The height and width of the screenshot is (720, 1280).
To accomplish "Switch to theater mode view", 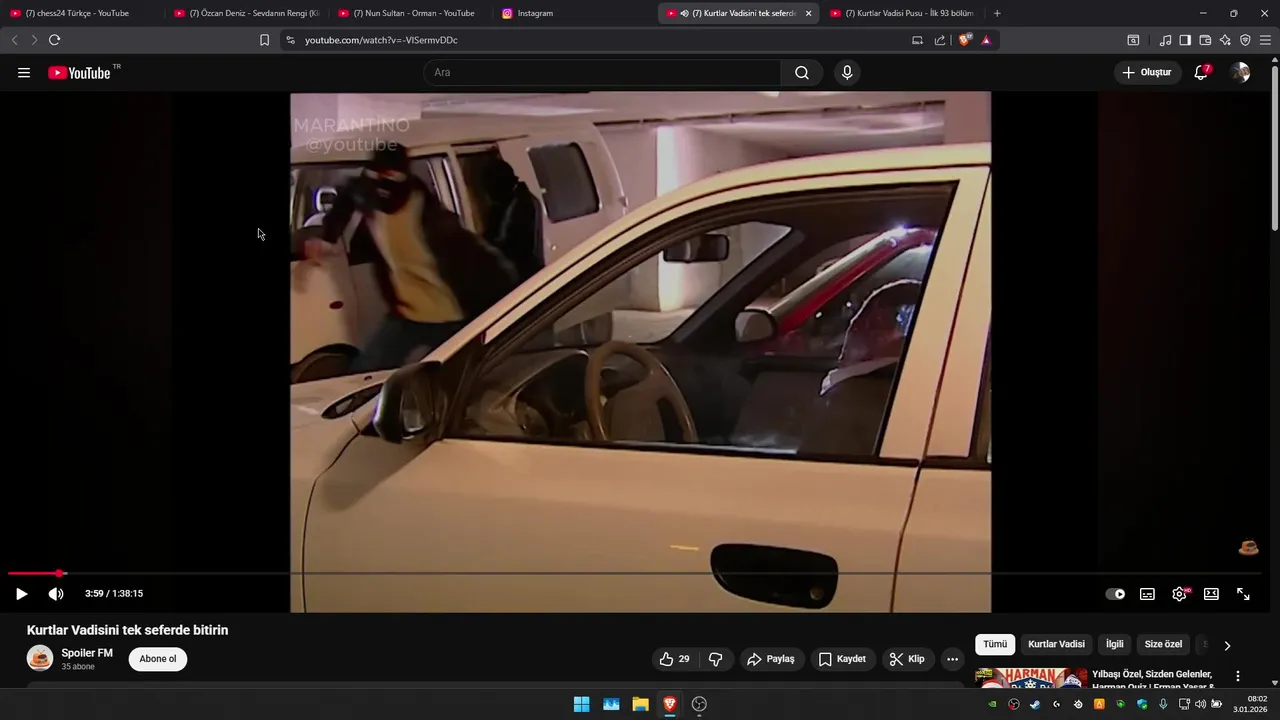I will (1211, 594).
